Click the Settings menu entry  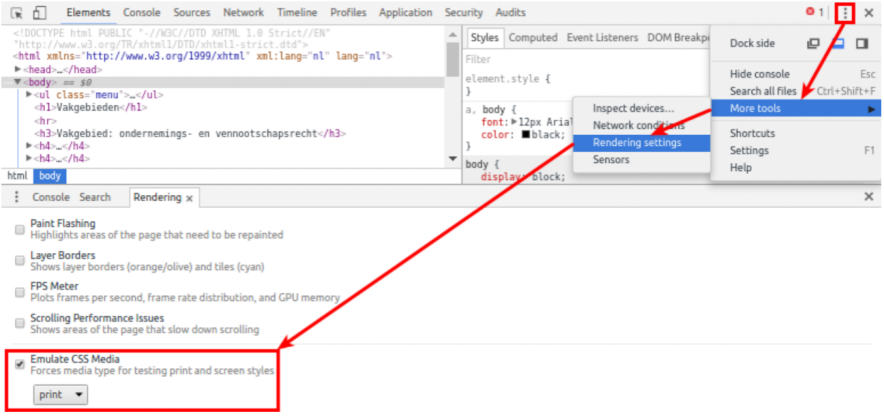coord(749,151)
